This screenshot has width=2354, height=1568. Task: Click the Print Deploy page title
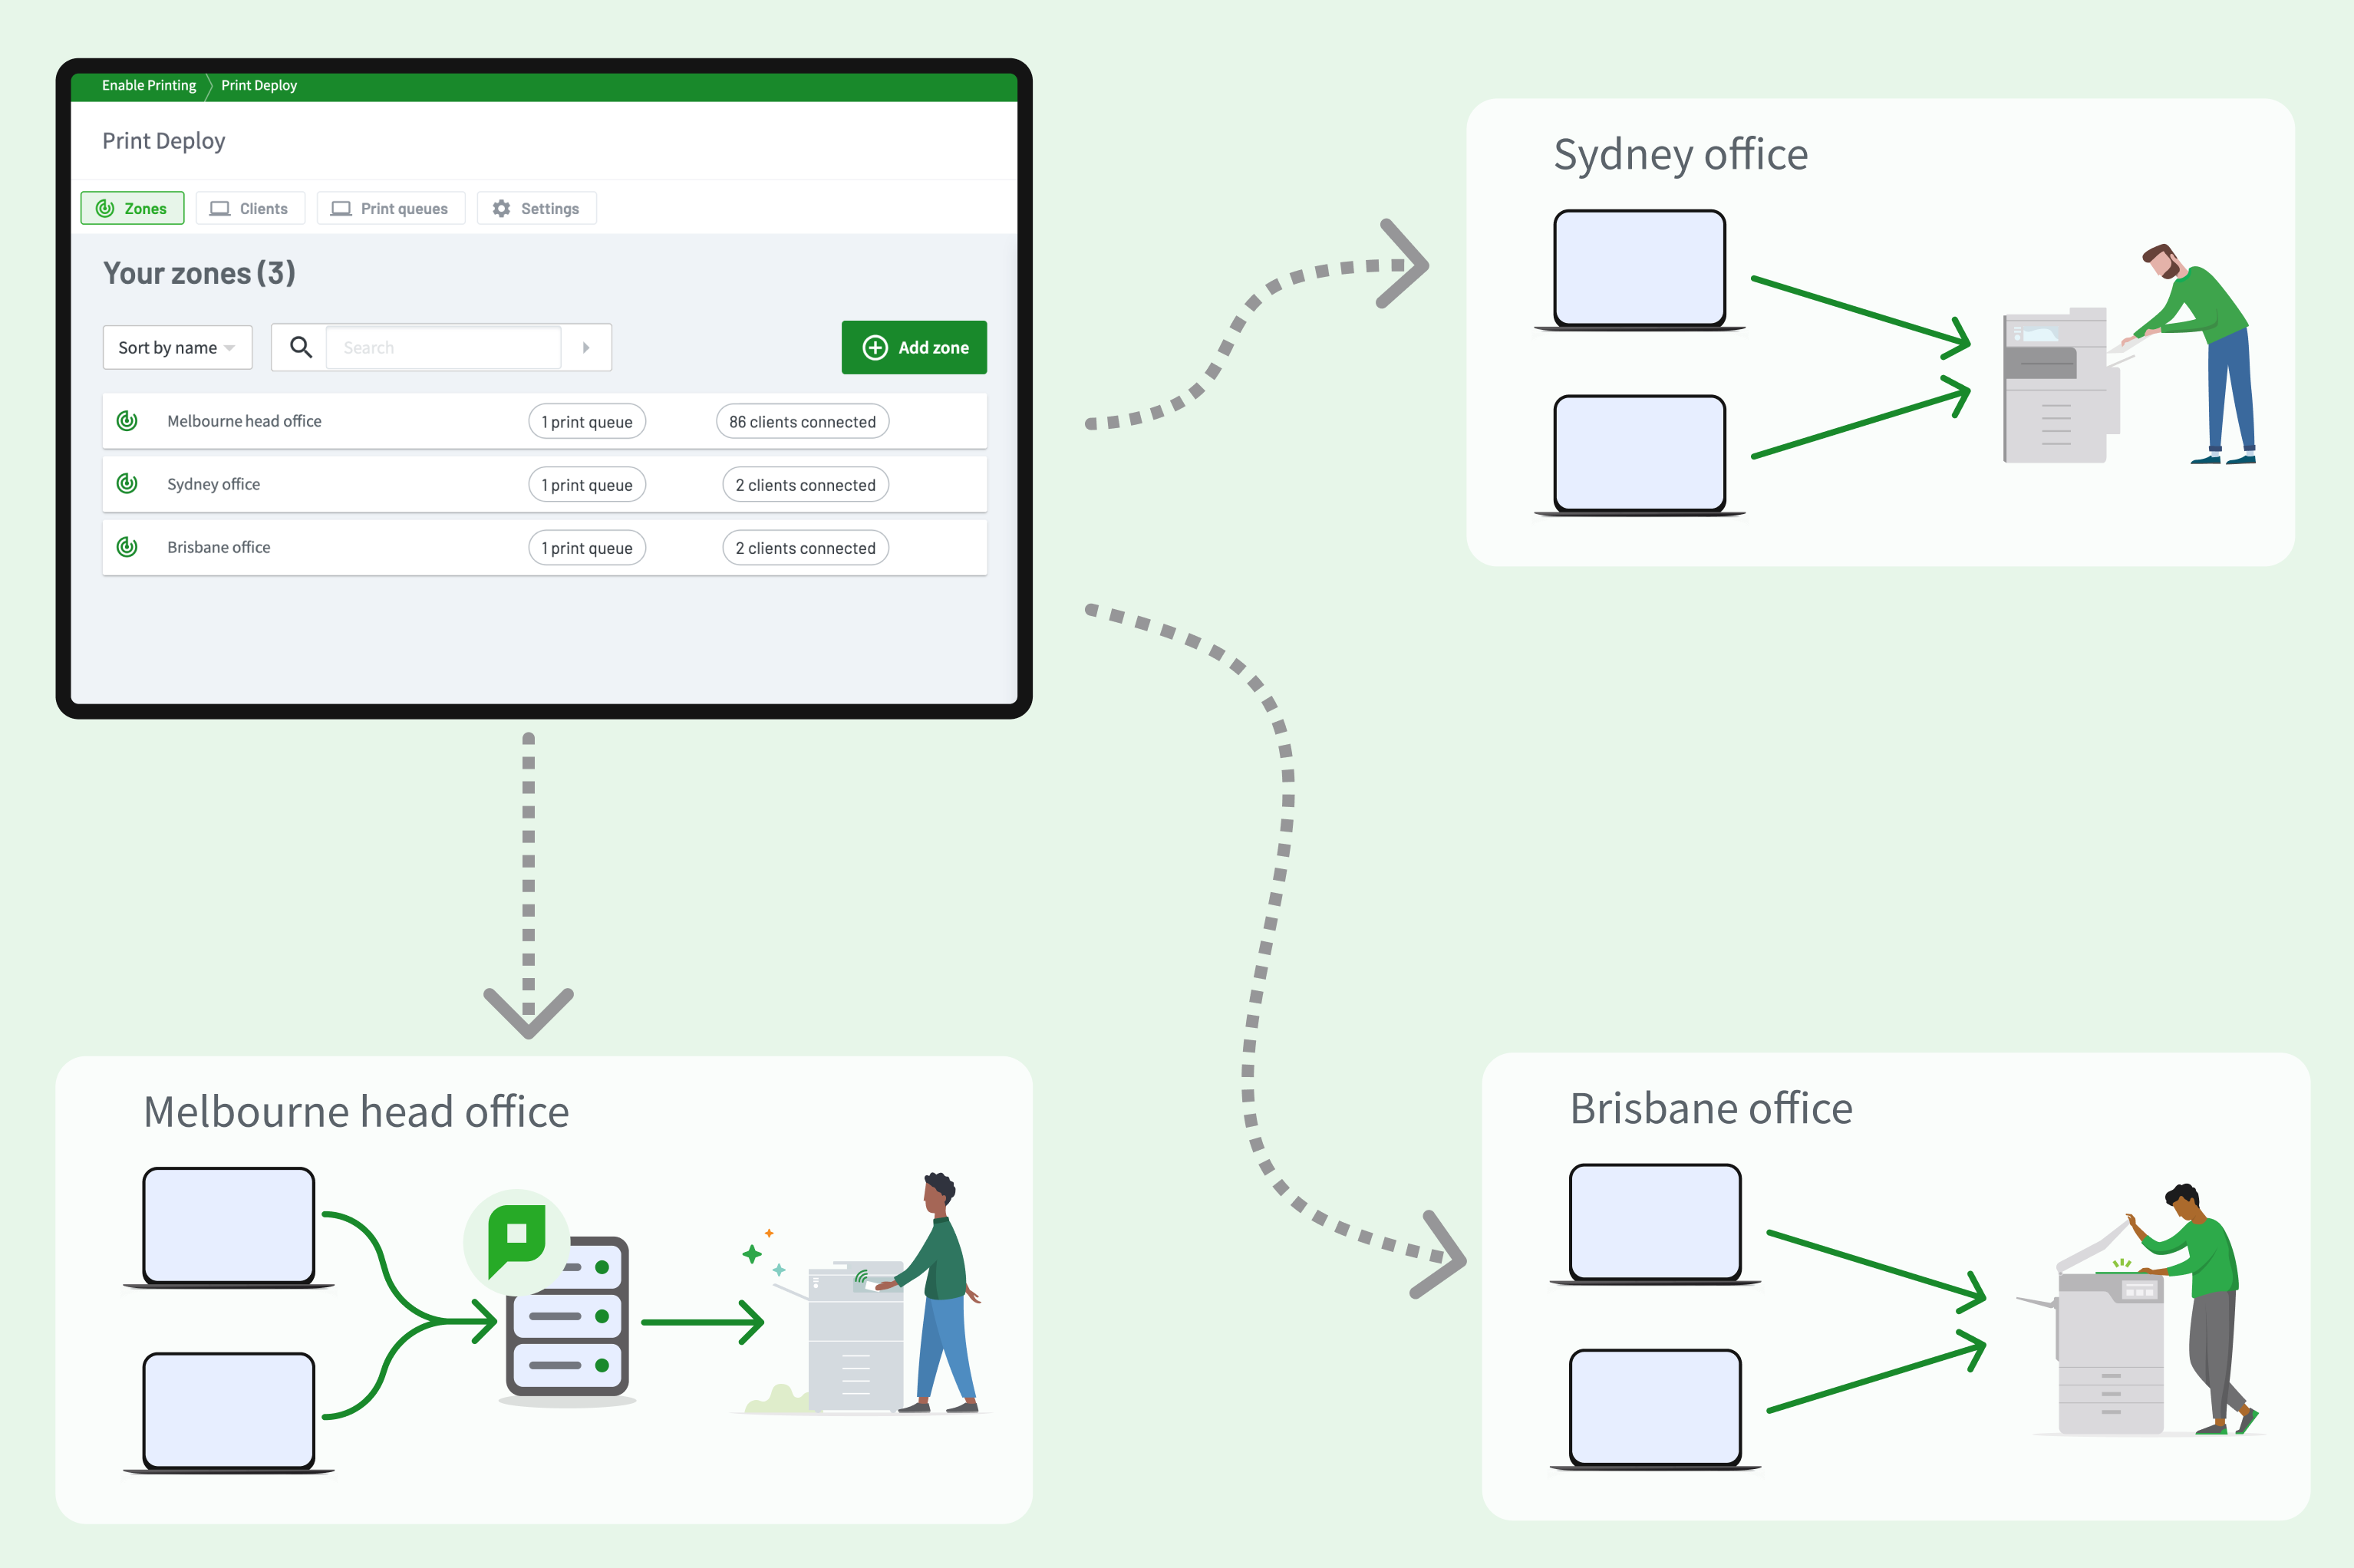164,141
